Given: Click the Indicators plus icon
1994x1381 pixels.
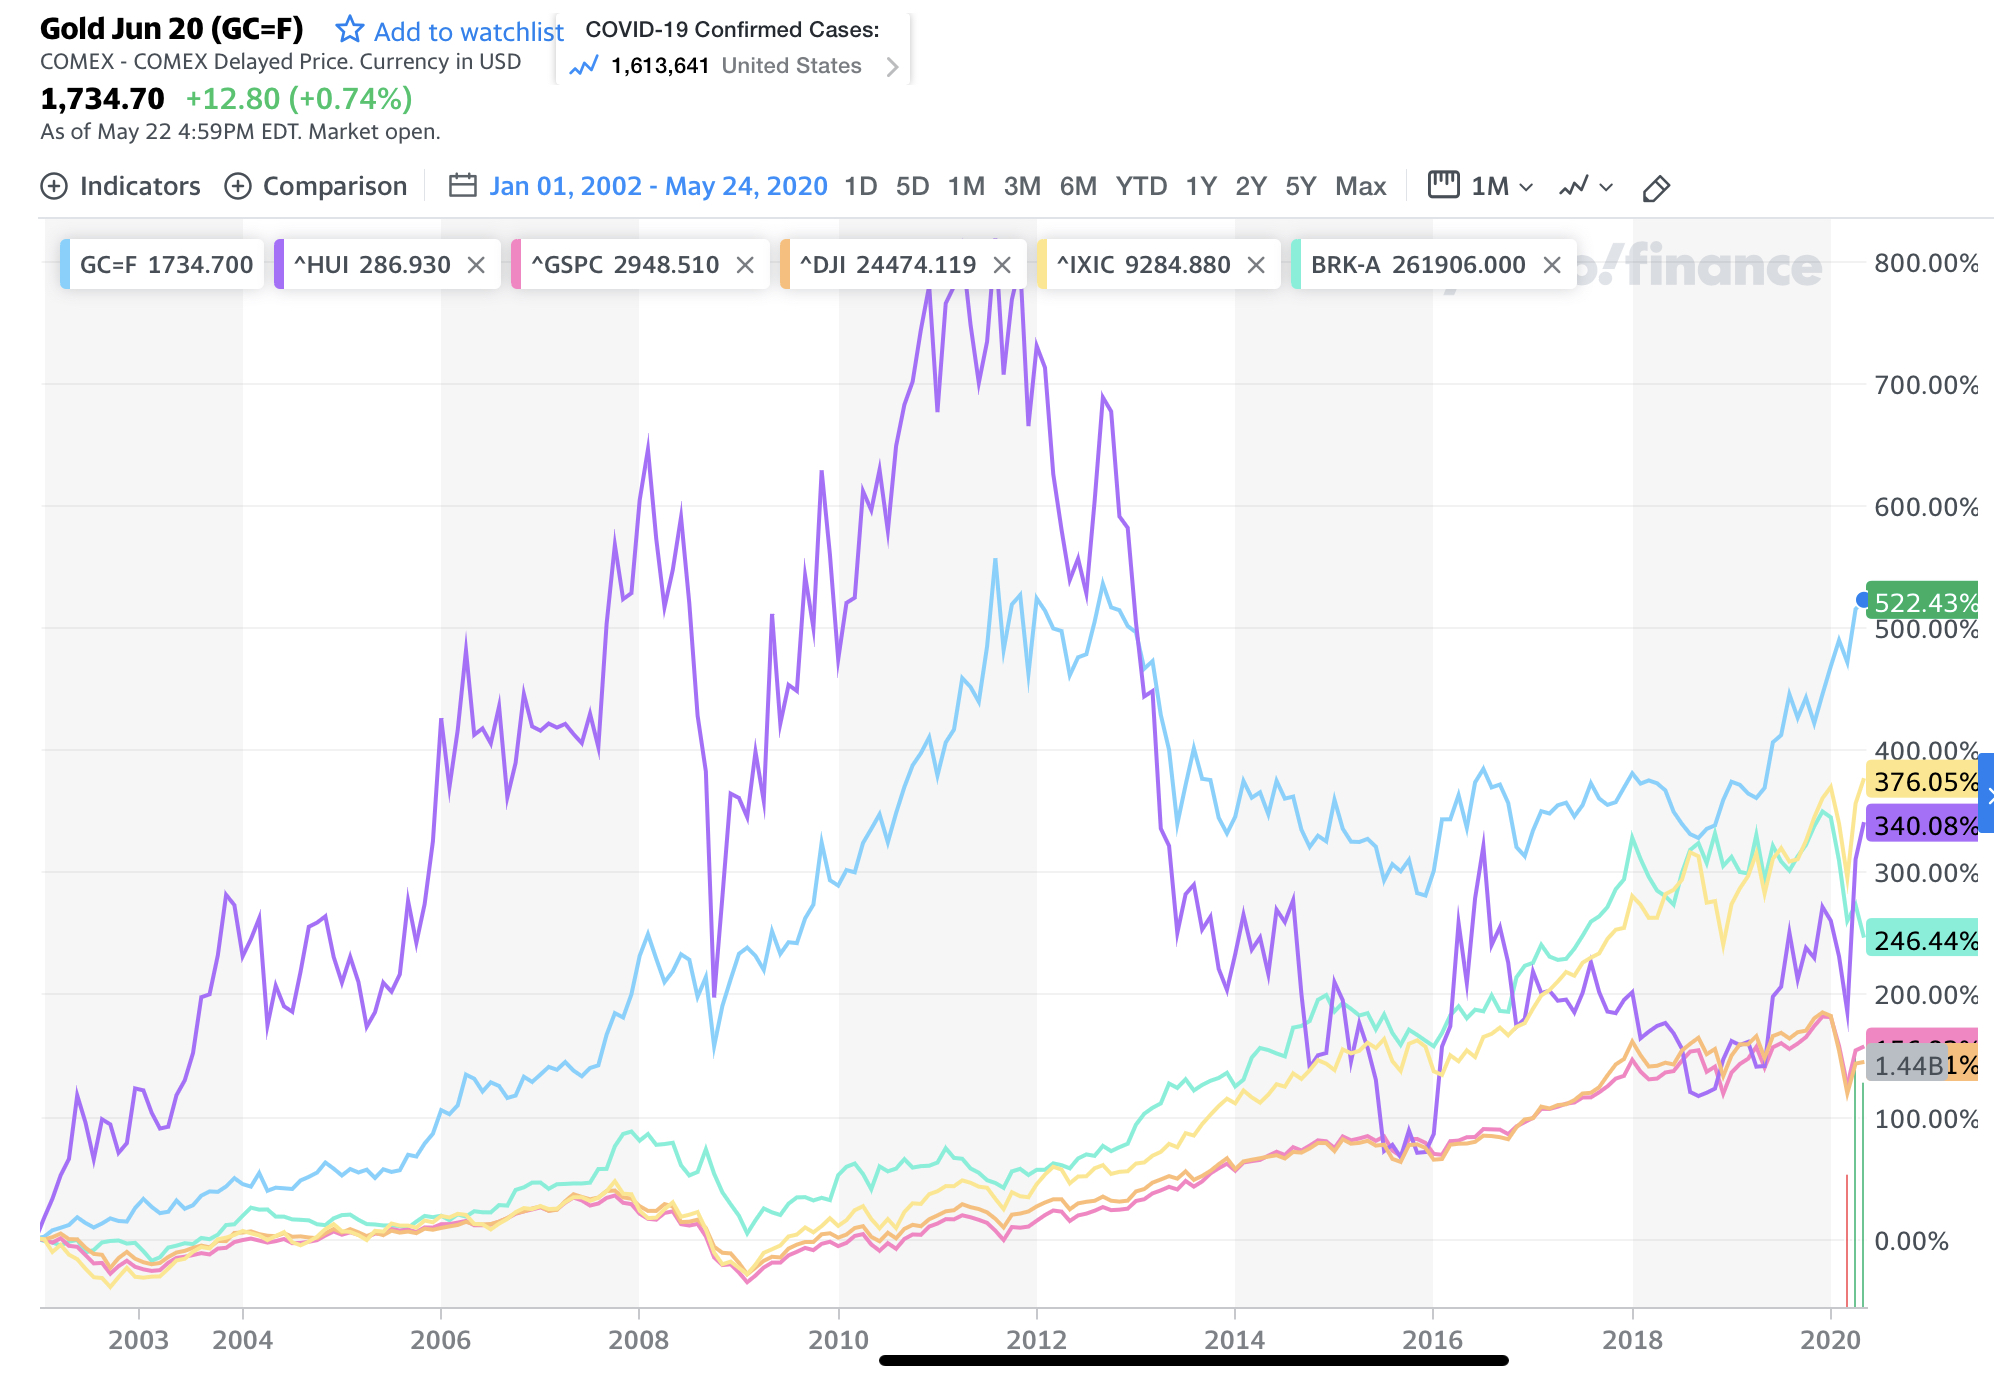Looking at the screenshot, I should pos(54,187).
